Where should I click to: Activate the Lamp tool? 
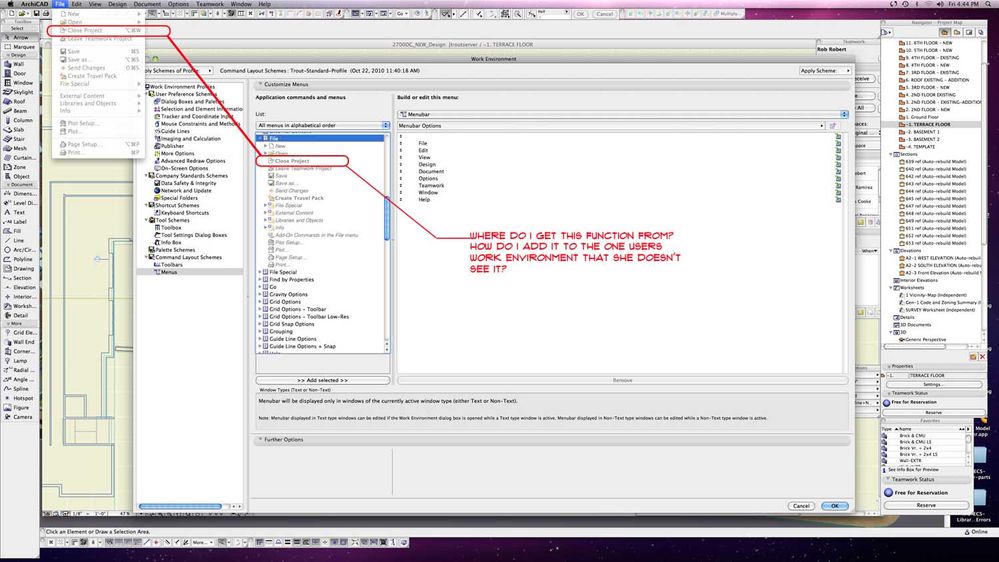pyautogui.click(x=19, y=361)
